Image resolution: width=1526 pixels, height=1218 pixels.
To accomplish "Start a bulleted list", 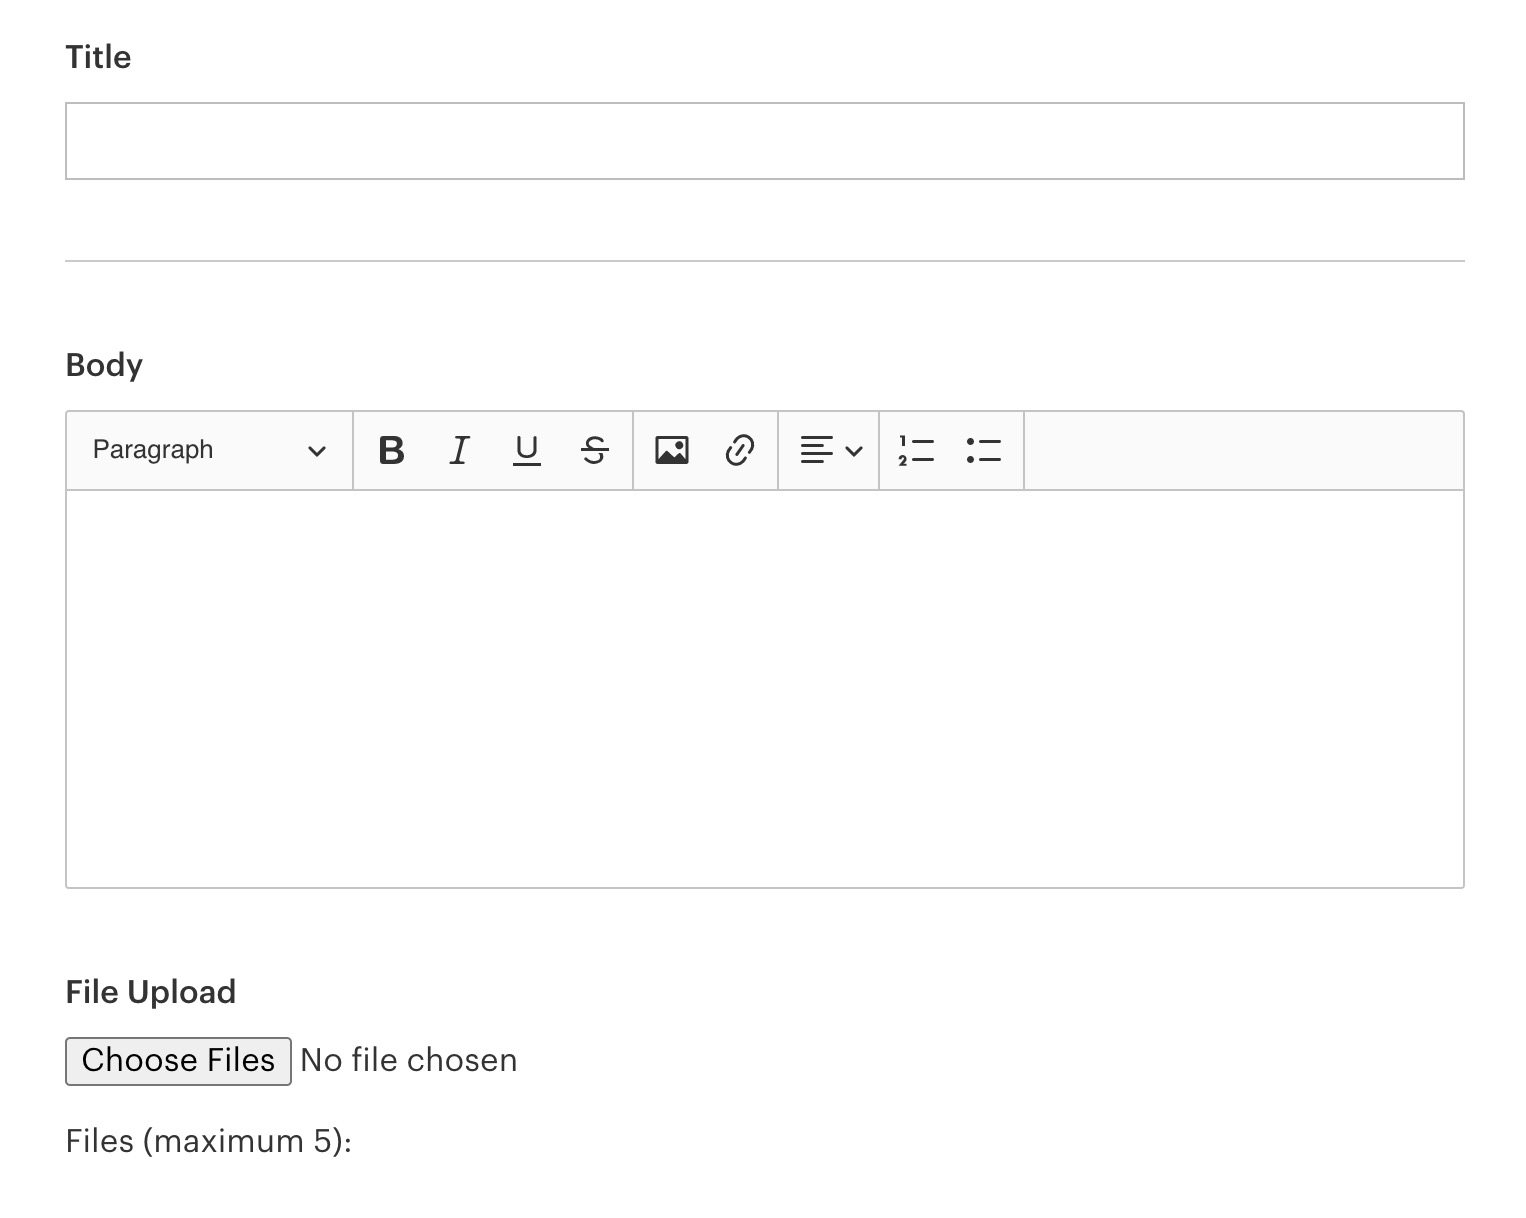I will tap(984, 451).
